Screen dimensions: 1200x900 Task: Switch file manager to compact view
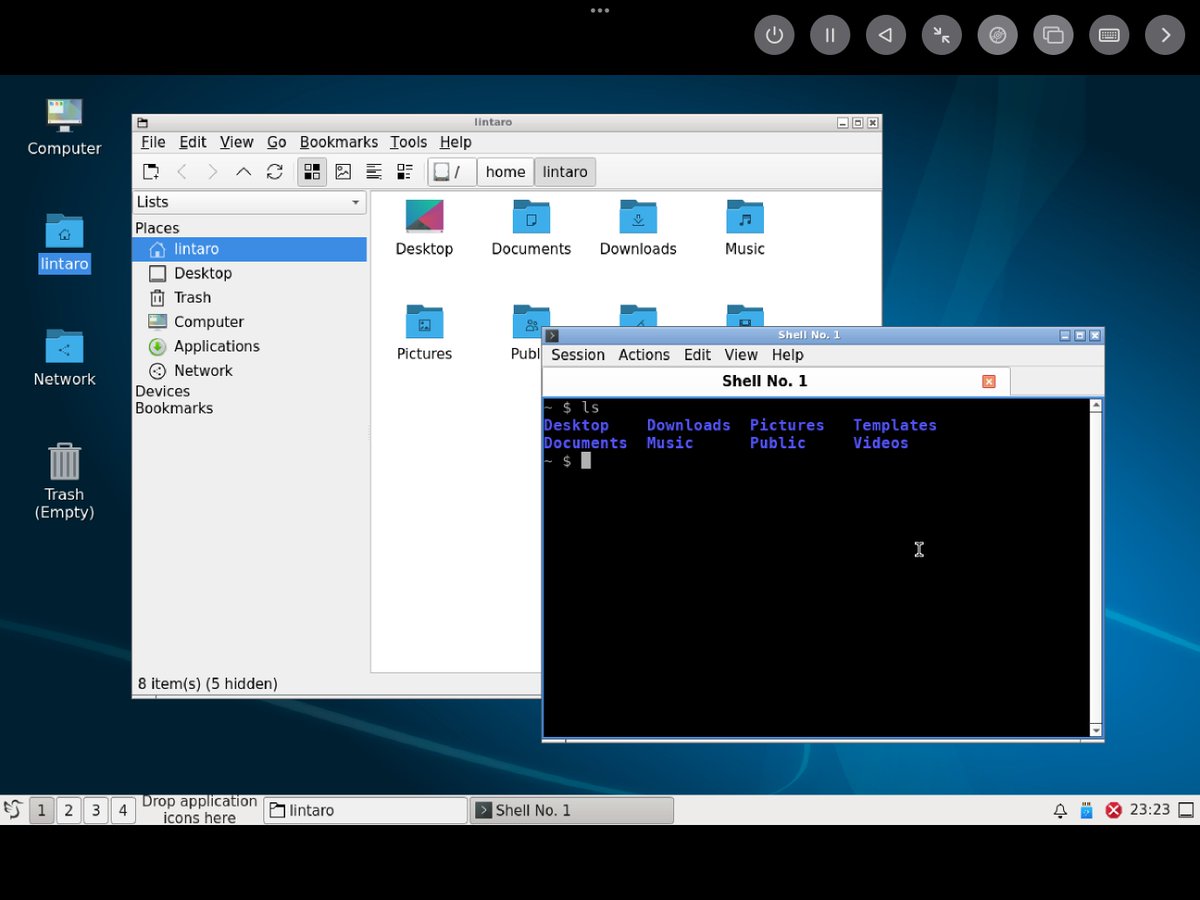[374, 172]
